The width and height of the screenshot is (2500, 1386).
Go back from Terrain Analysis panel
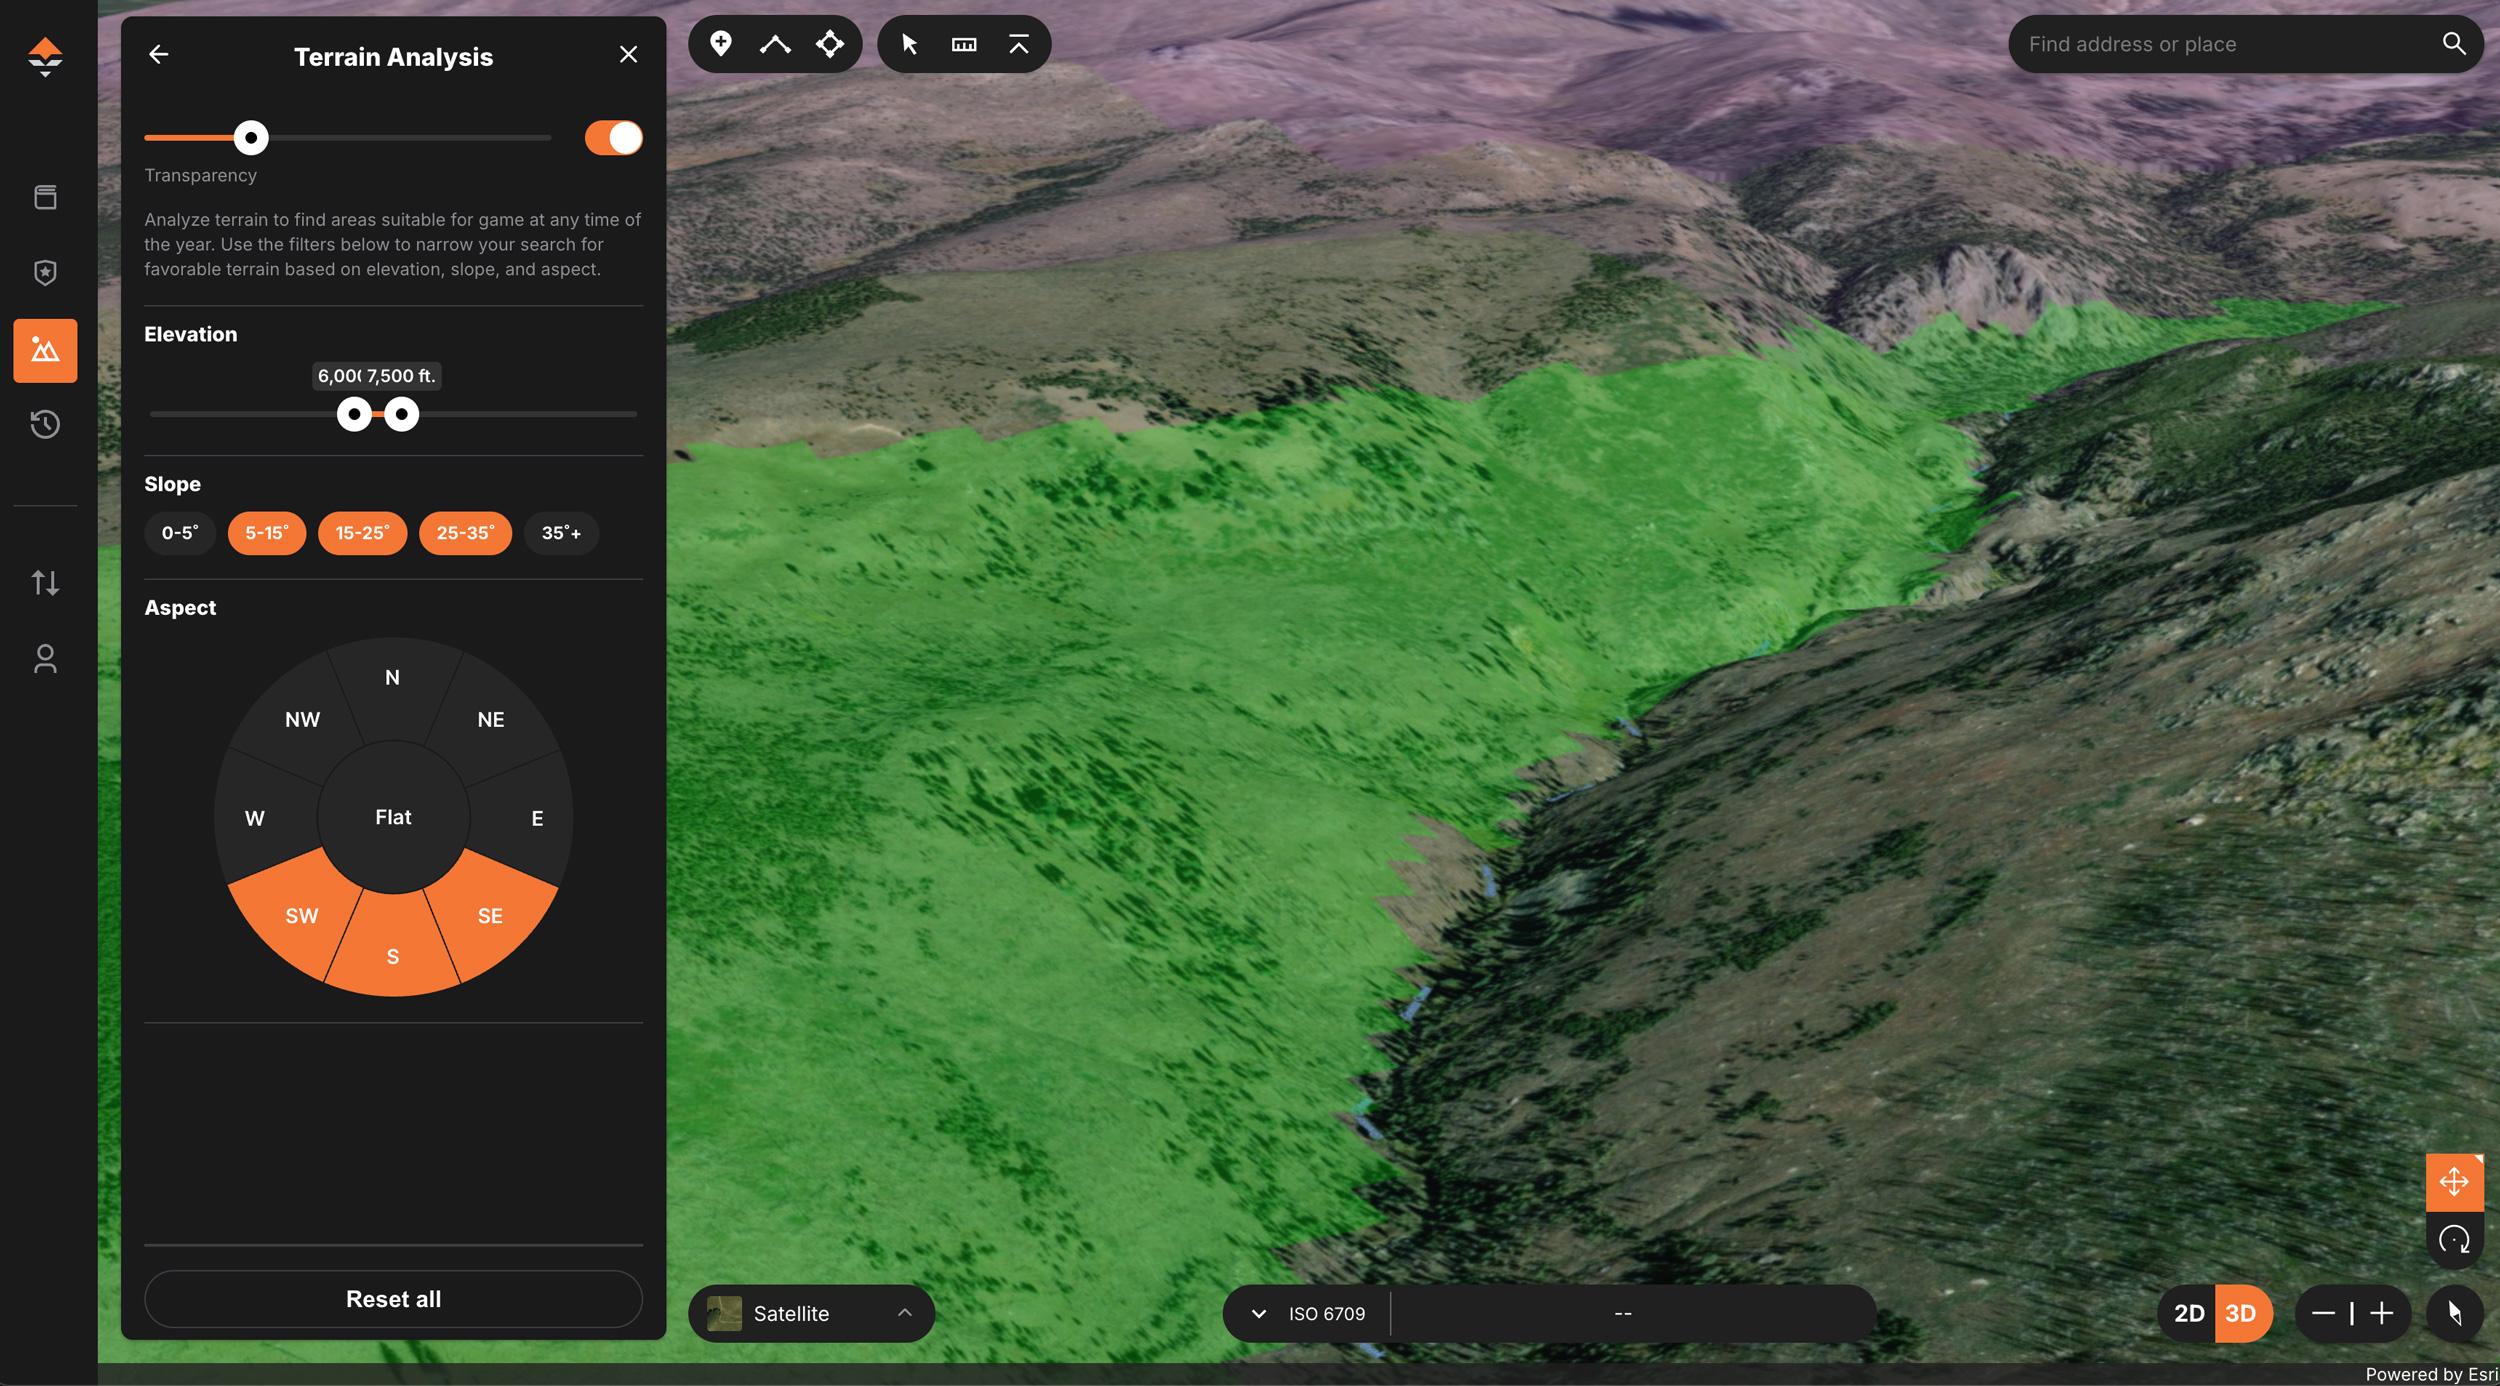(158, 54)
